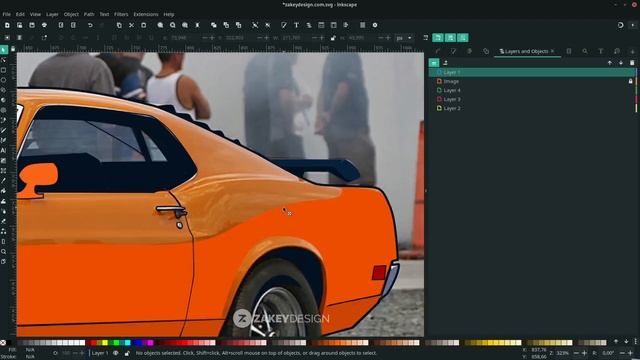Screen dimensions: 640x360
Task: Unlock the Image layer padlock
Action: point(631,81)
